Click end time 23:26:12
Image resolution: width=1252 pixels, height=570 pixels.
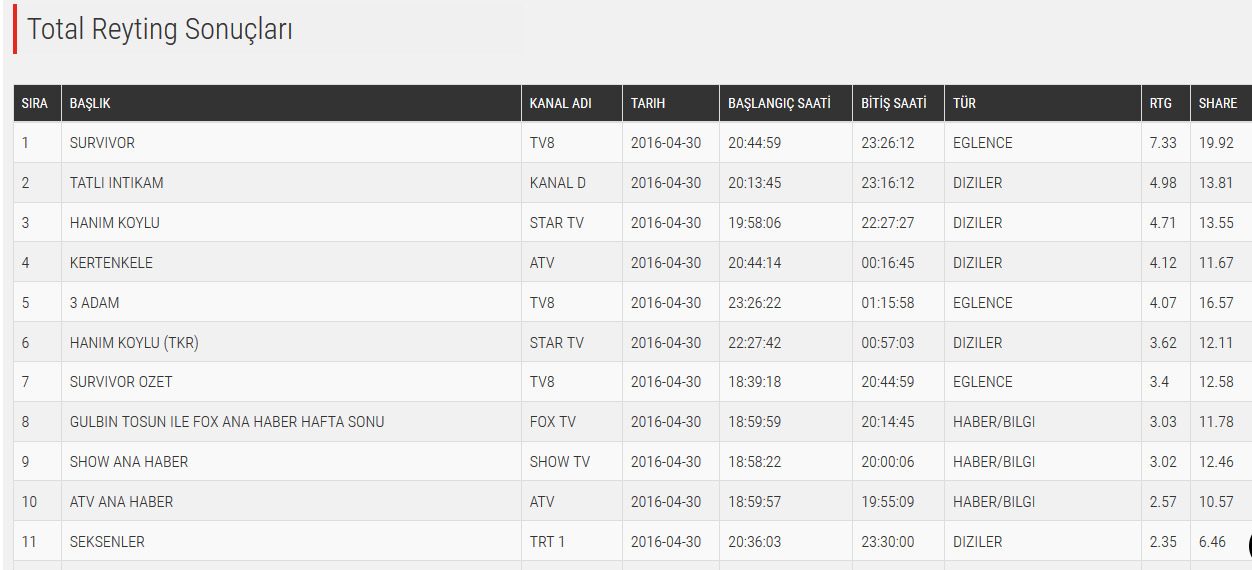888,143
